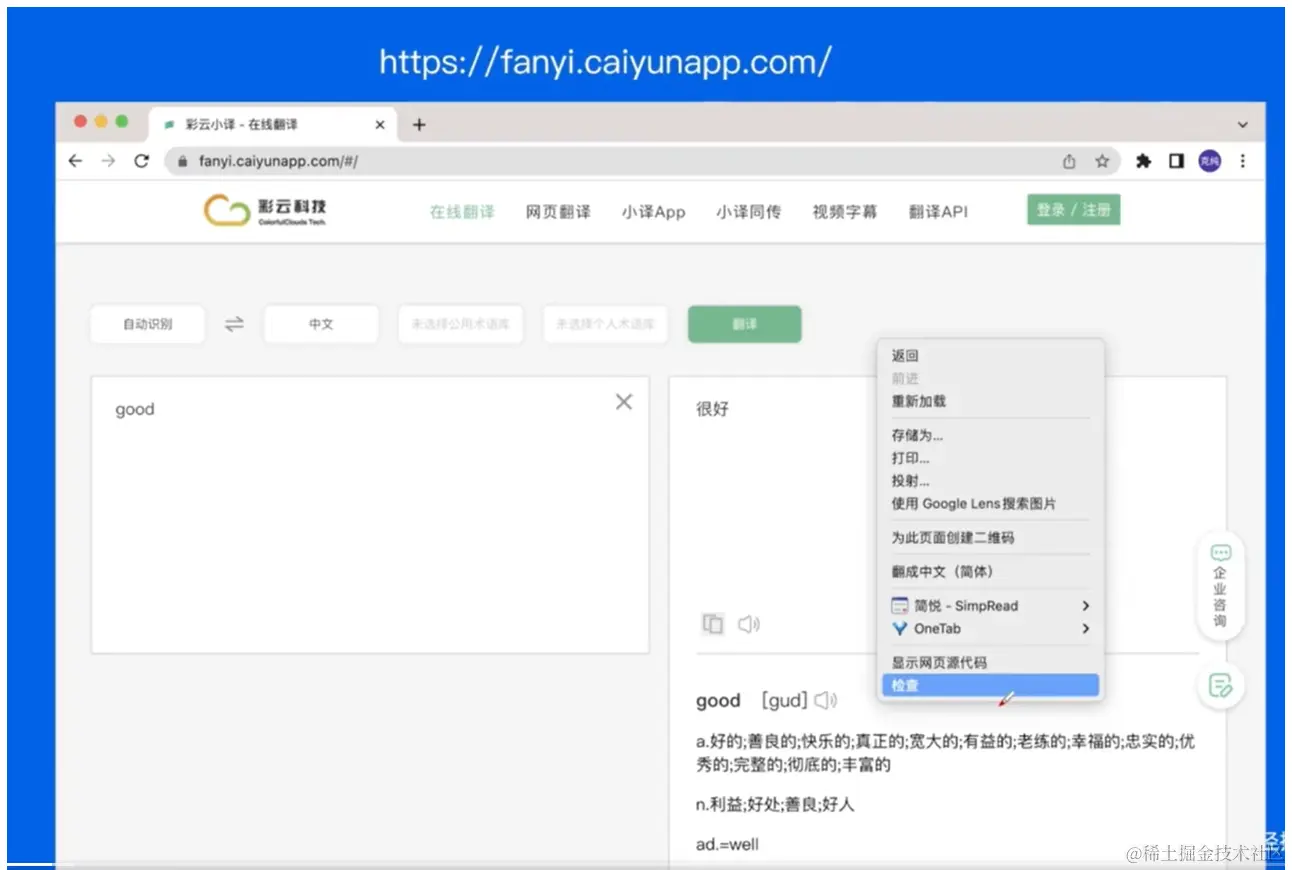Swap languages with the arrows icon

pyautogui.click(x=234, y=324)
